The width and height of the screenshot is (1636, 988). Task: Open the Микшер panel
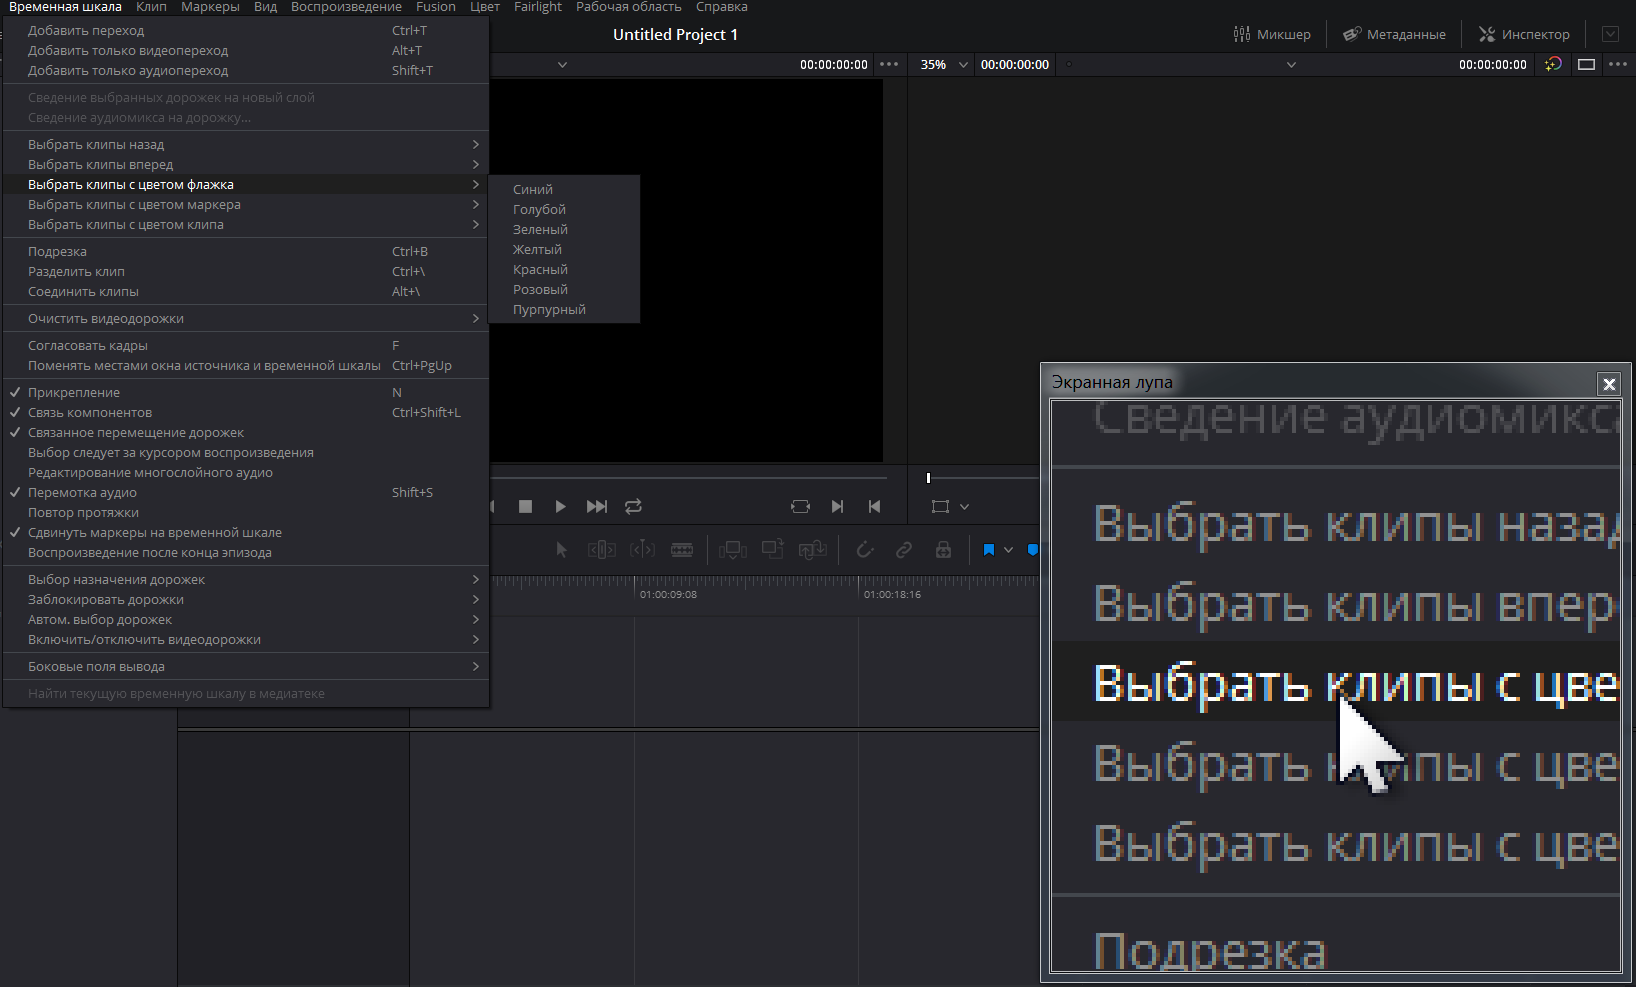(1272, 34)
